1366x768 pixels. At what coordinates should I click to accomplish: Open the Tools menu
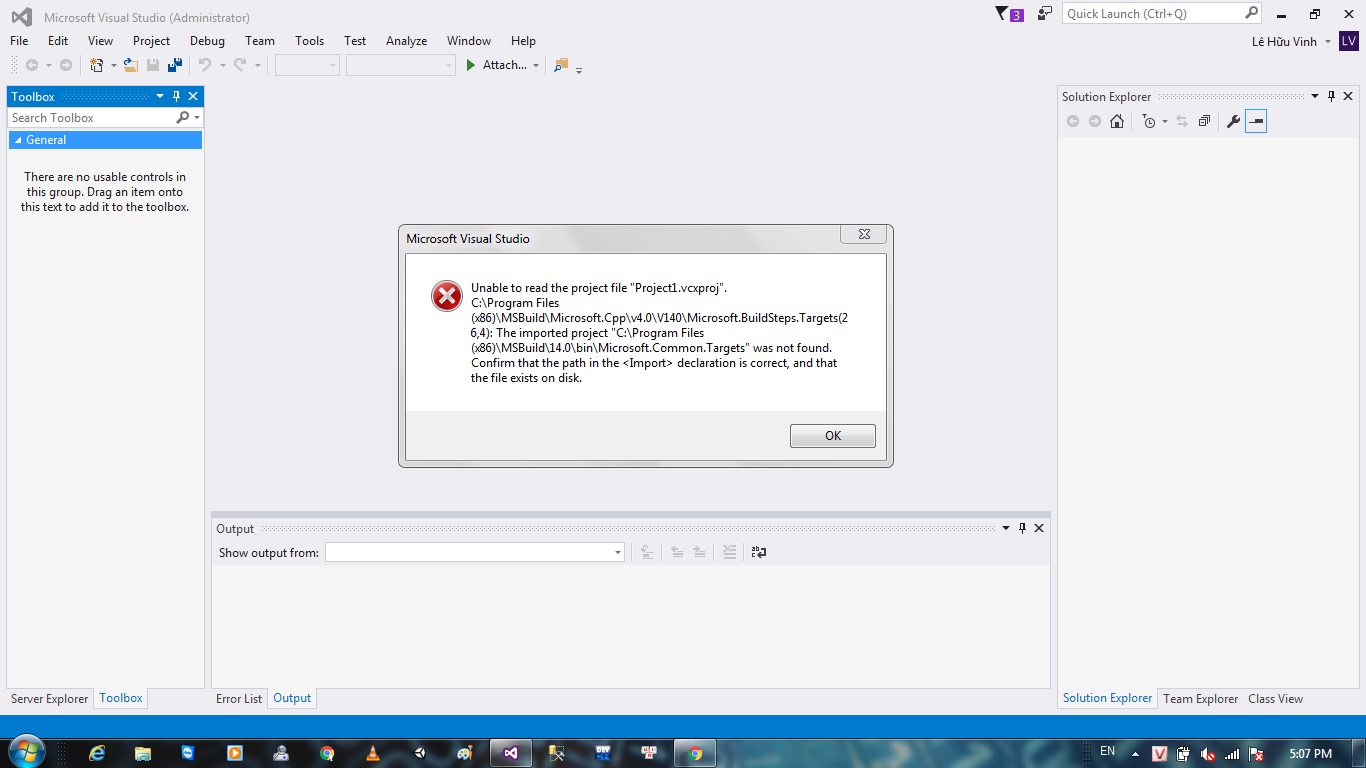309,41
